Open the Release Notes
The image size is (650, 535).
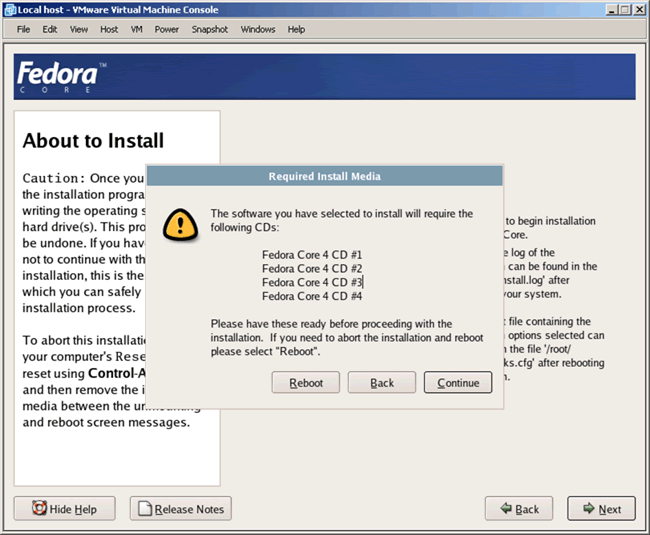click(x=182, y=509)
